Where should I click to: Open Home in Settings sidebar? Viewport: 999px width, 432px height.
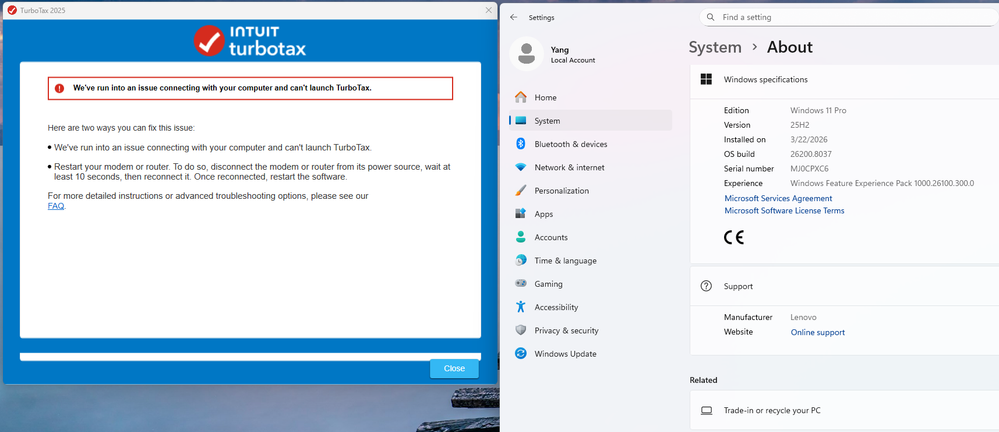(590, 97)
